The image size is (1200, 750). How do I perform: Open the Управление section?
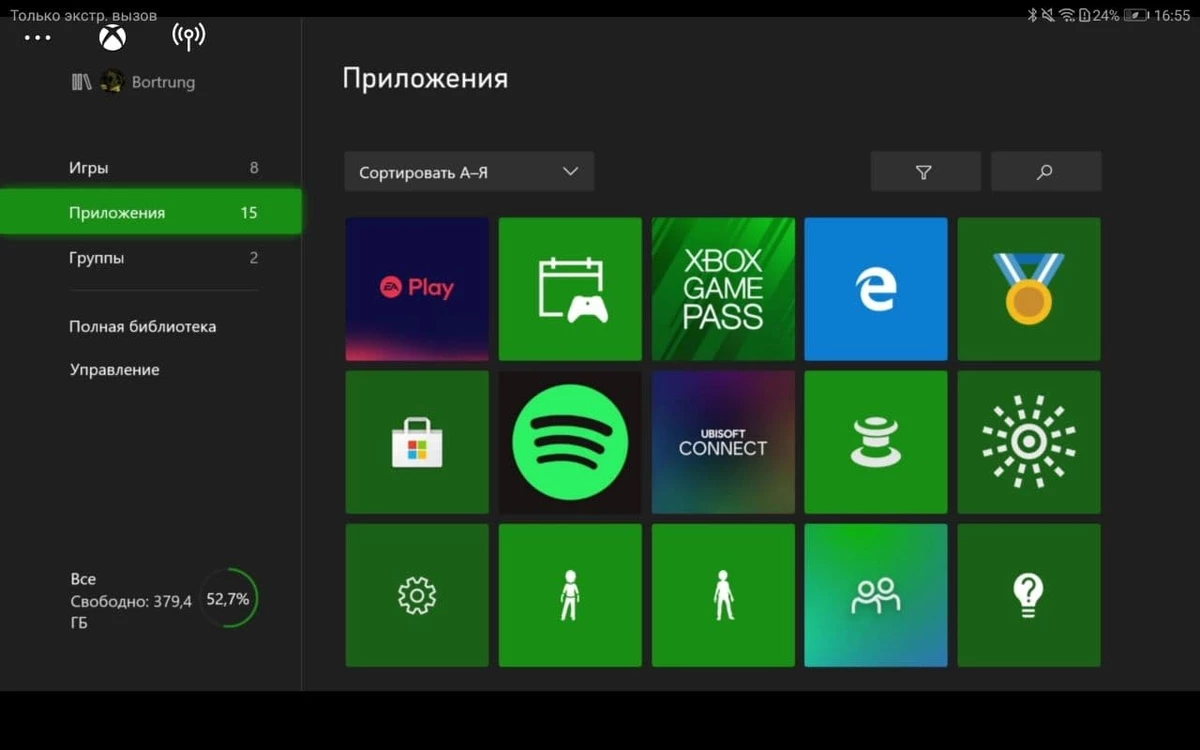tap(114, 370)
